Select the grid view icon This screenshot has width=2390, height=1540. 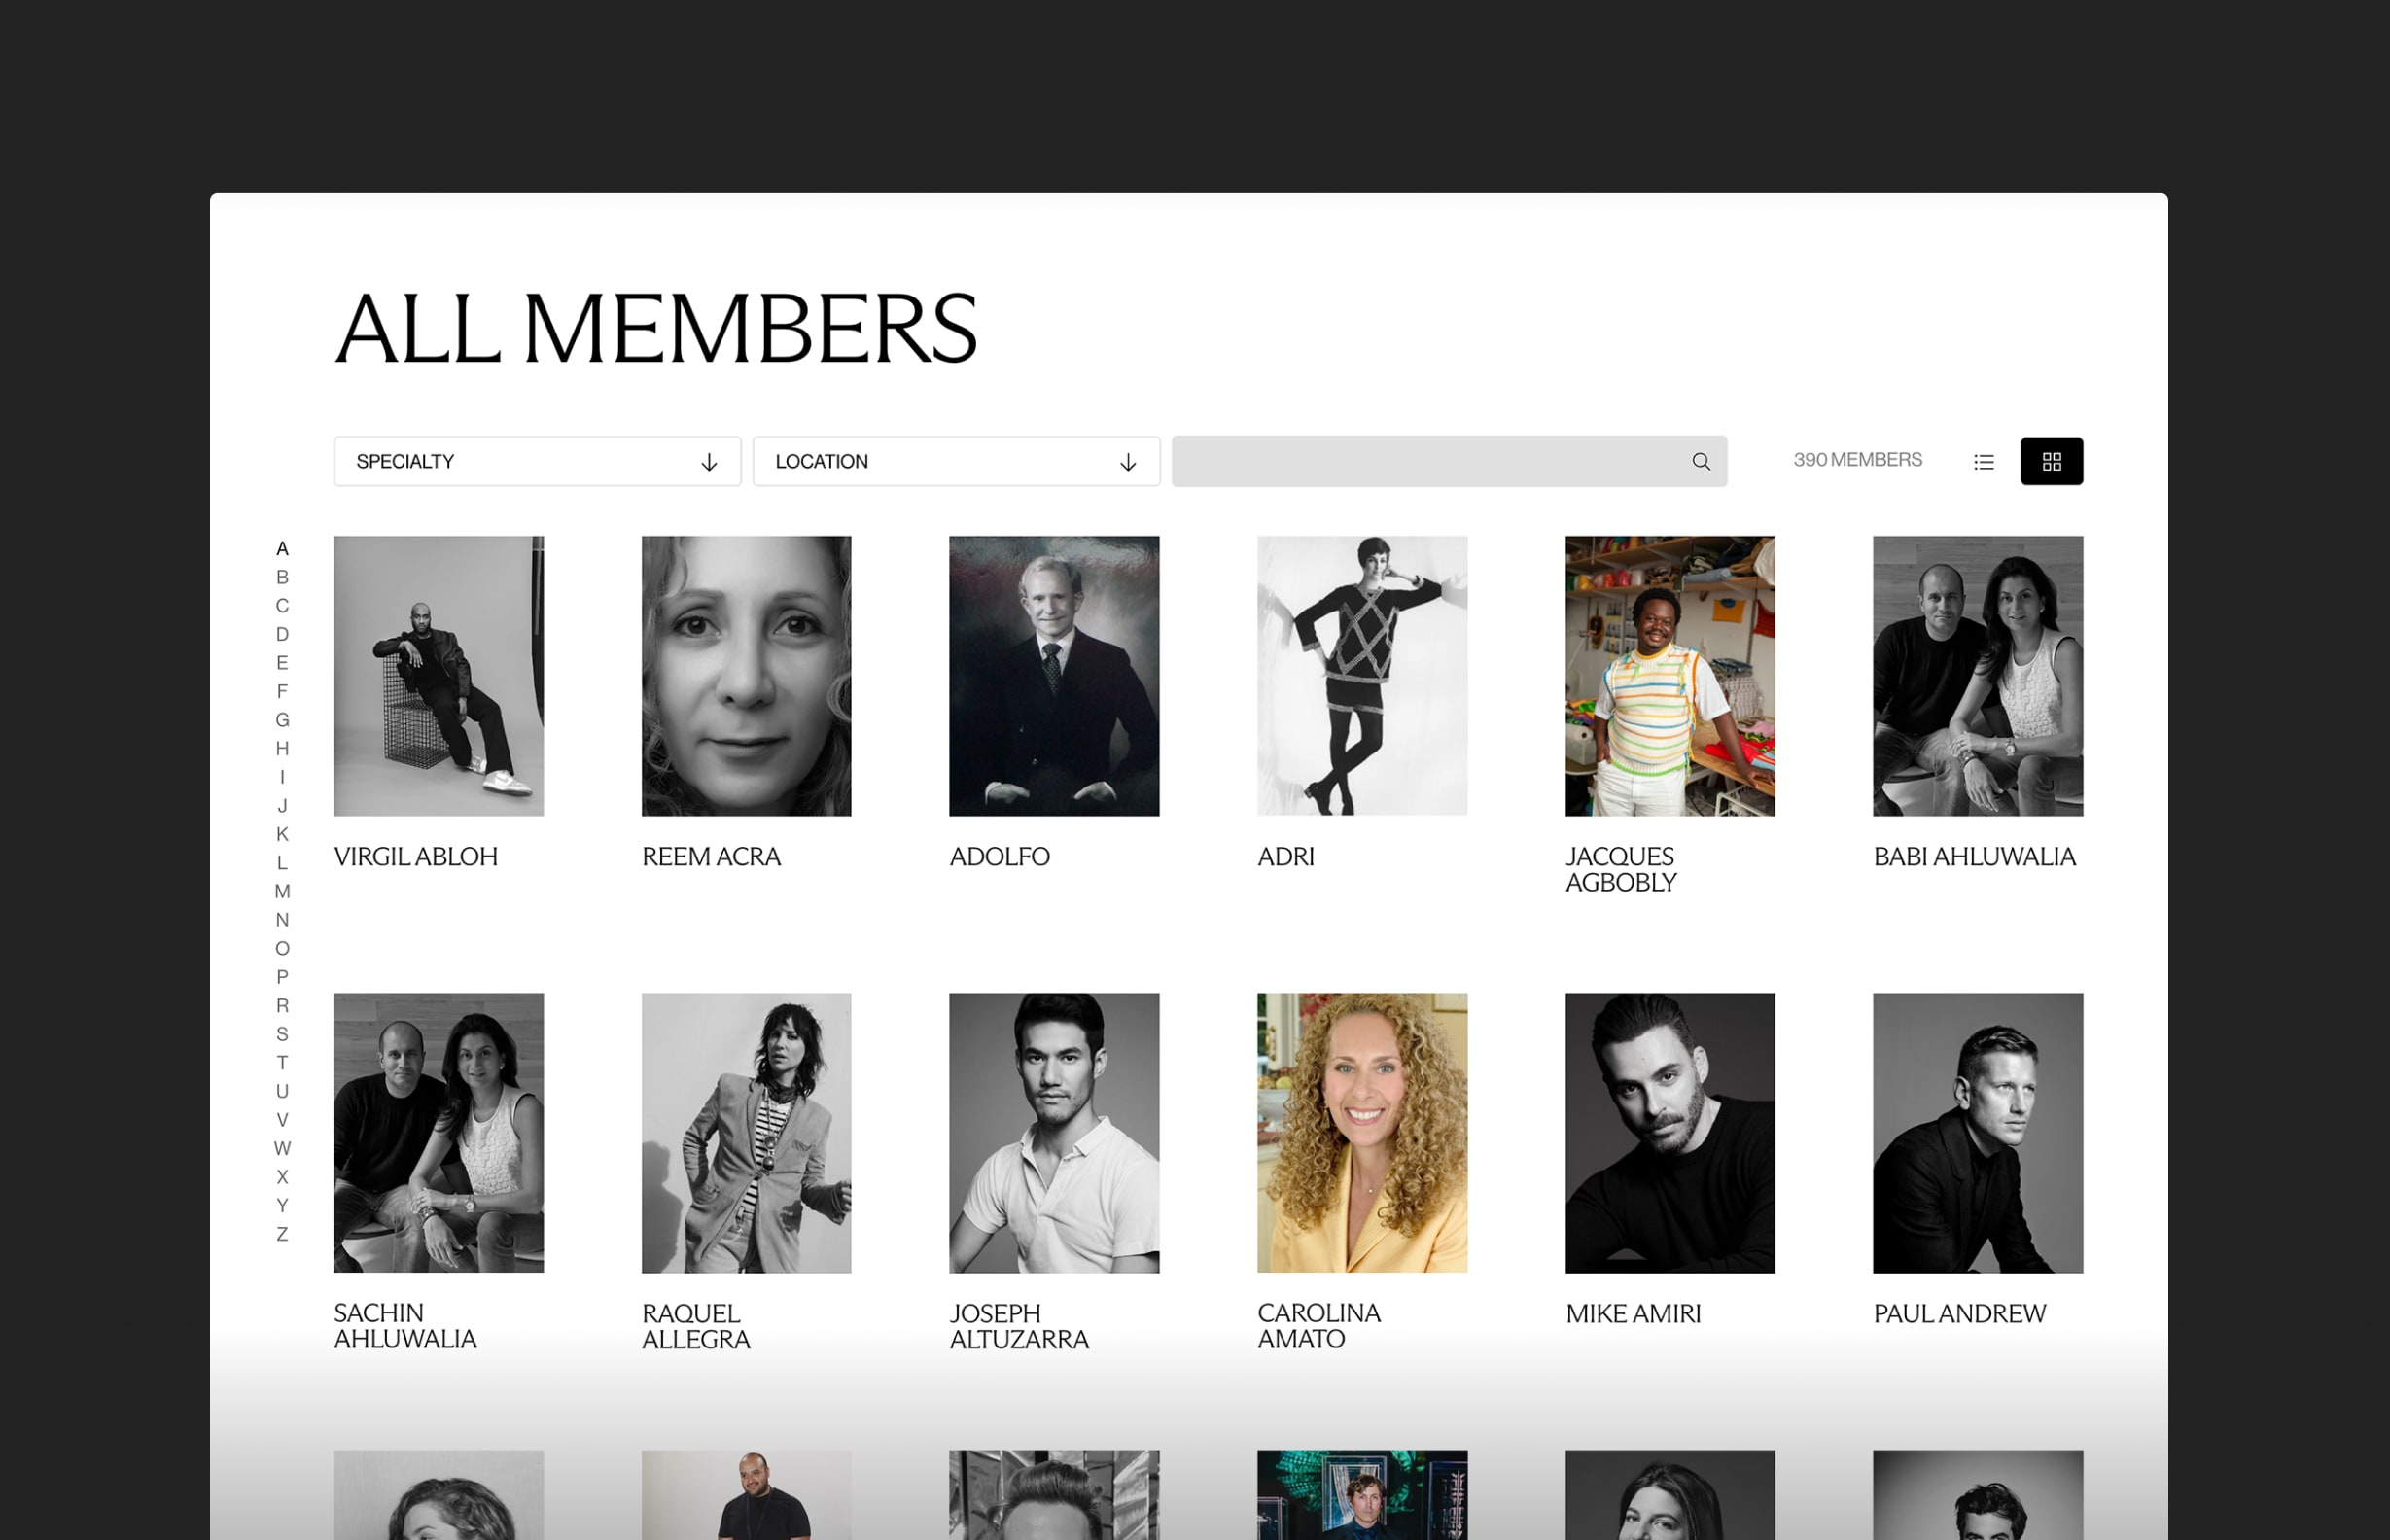[x=2052, y=461]
